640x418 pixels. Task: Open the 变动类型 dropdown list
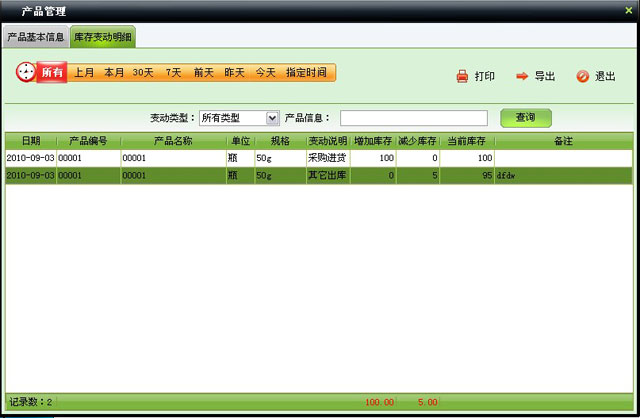tap(272, 118)
